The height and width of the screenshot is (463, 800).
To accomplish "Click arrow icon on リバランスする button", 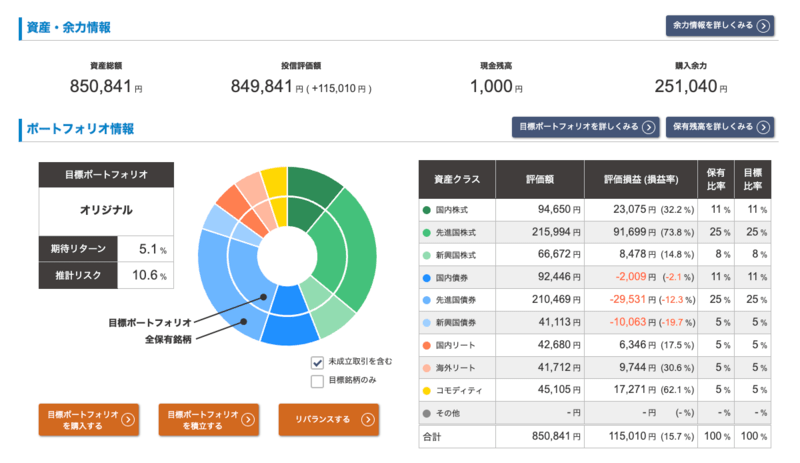I will click(x=368, y=420).
